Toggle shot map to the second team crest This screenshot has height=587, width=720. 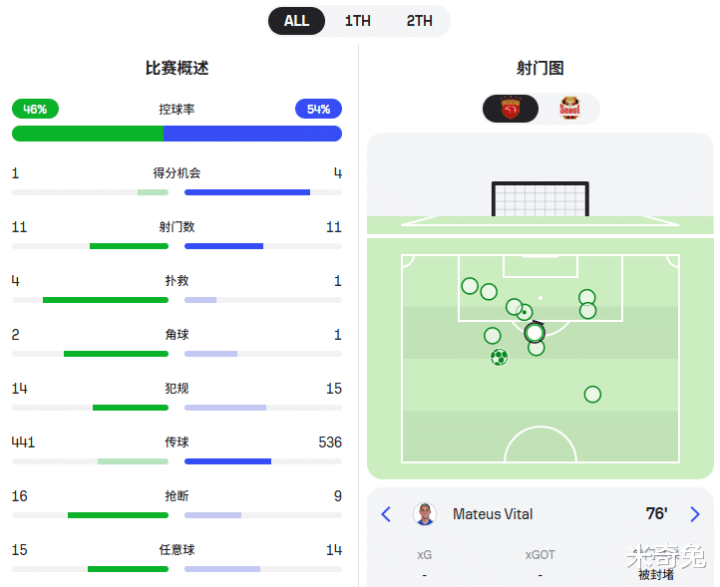(x=569, y=108)
